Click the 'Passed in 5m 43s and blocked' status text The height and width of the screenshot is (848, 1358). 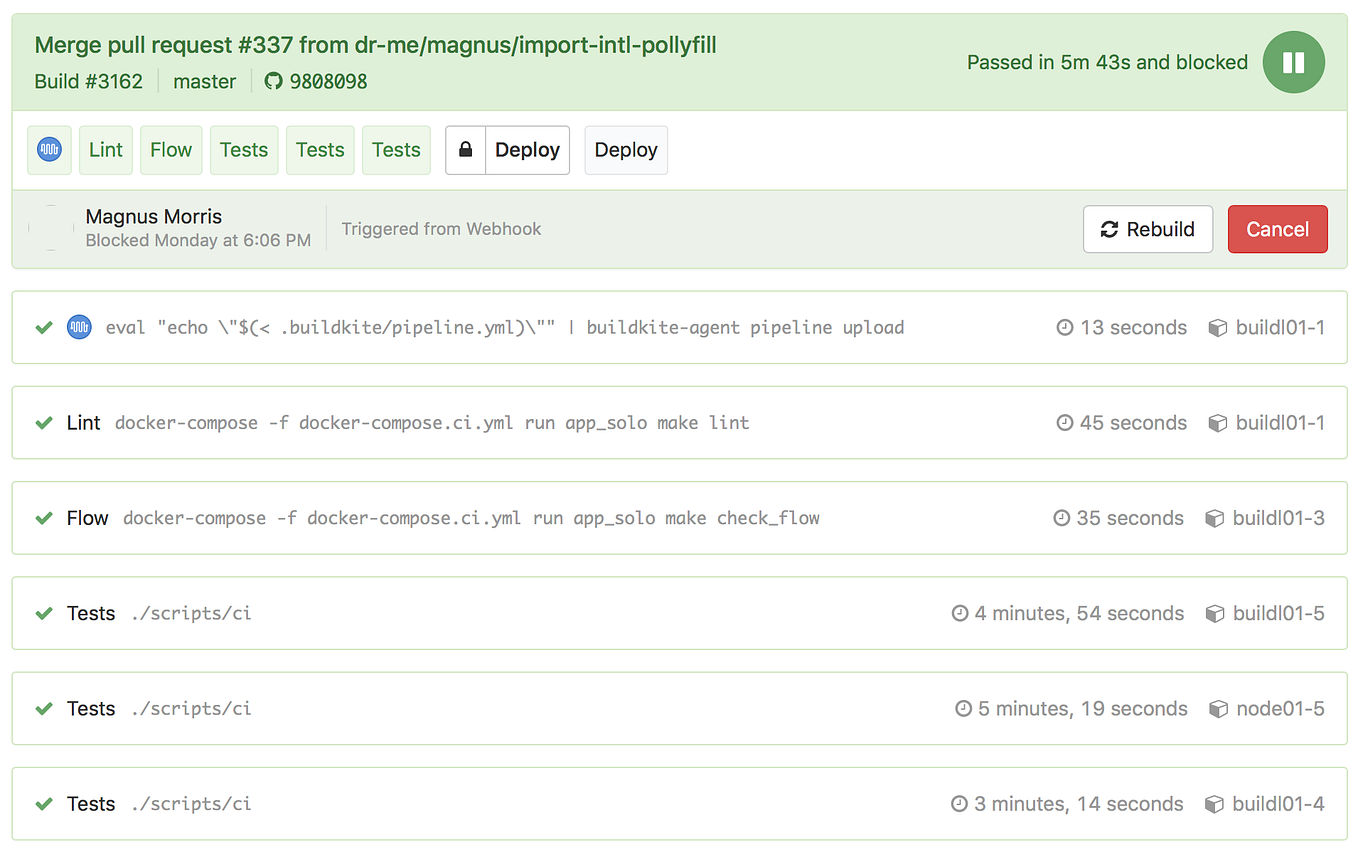(x=1107, y=62)
